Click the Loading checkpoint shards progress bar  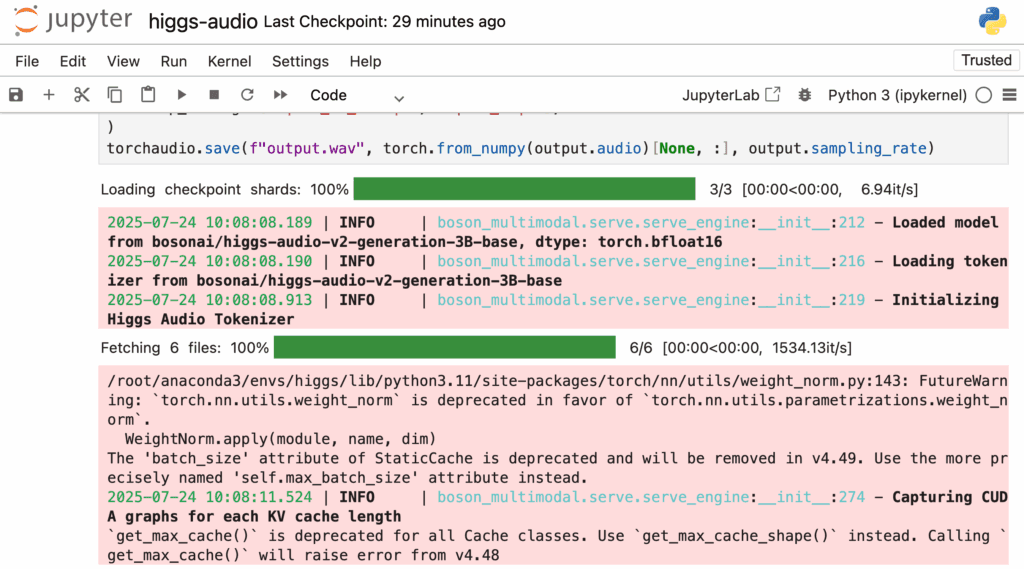click(524, 189)
